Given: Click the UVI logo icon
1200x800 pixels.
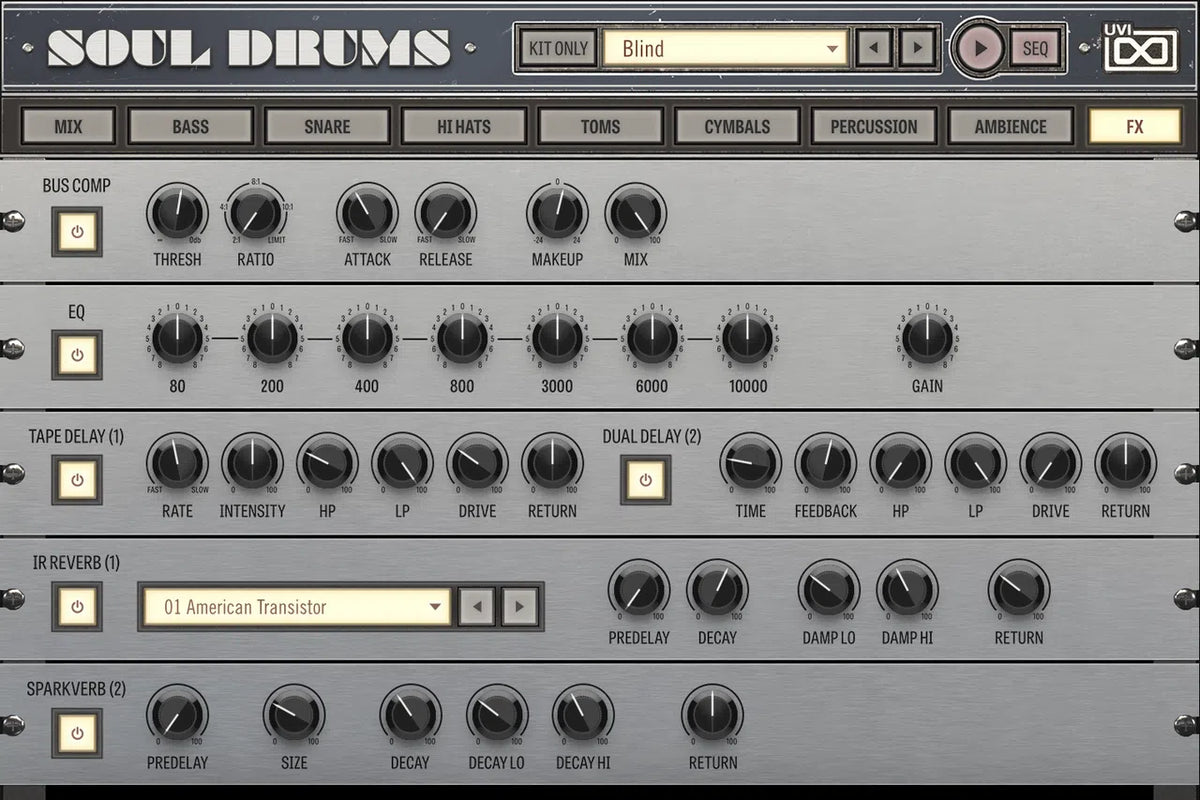Looking at the screenshot, I should coord(1140,47).
